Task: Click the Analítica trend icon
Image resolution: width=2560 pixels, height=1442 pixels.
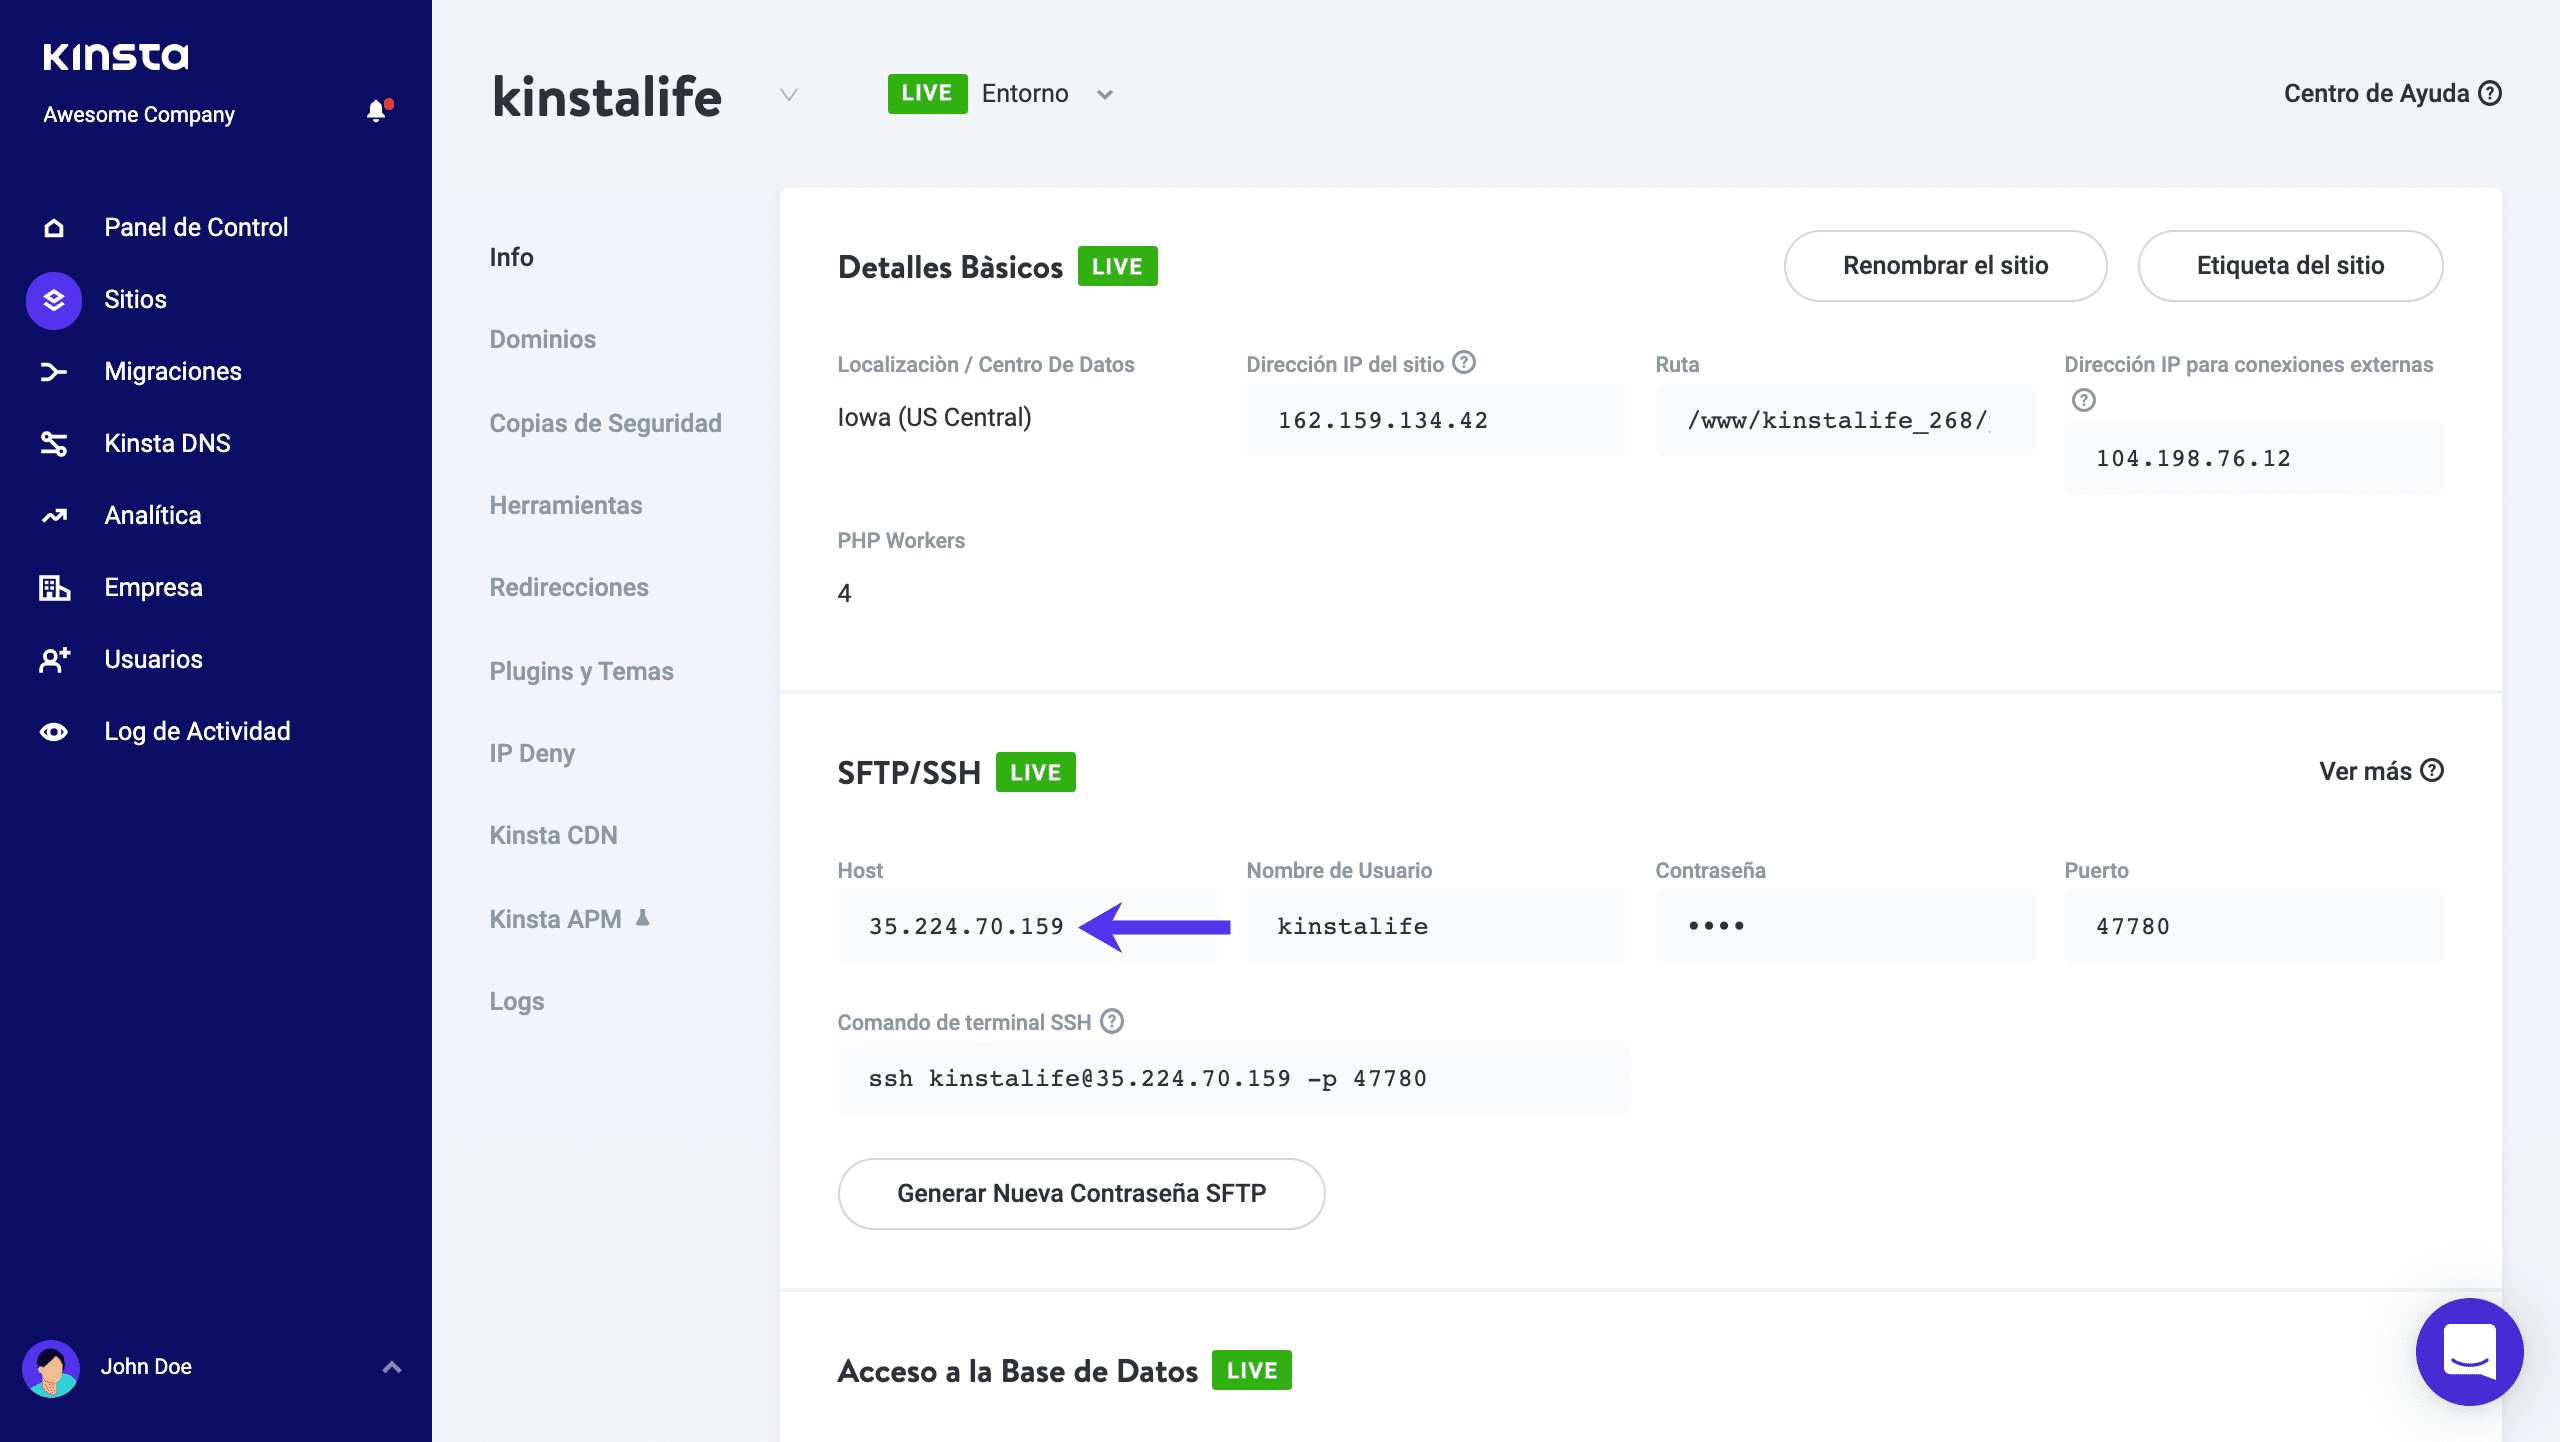Action: (x=54, y=516)
